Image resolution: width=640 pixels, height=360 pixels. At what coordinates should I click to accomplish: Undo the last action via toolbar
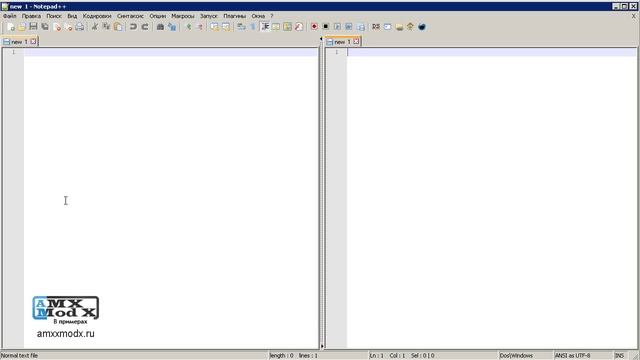click(133, 27)
